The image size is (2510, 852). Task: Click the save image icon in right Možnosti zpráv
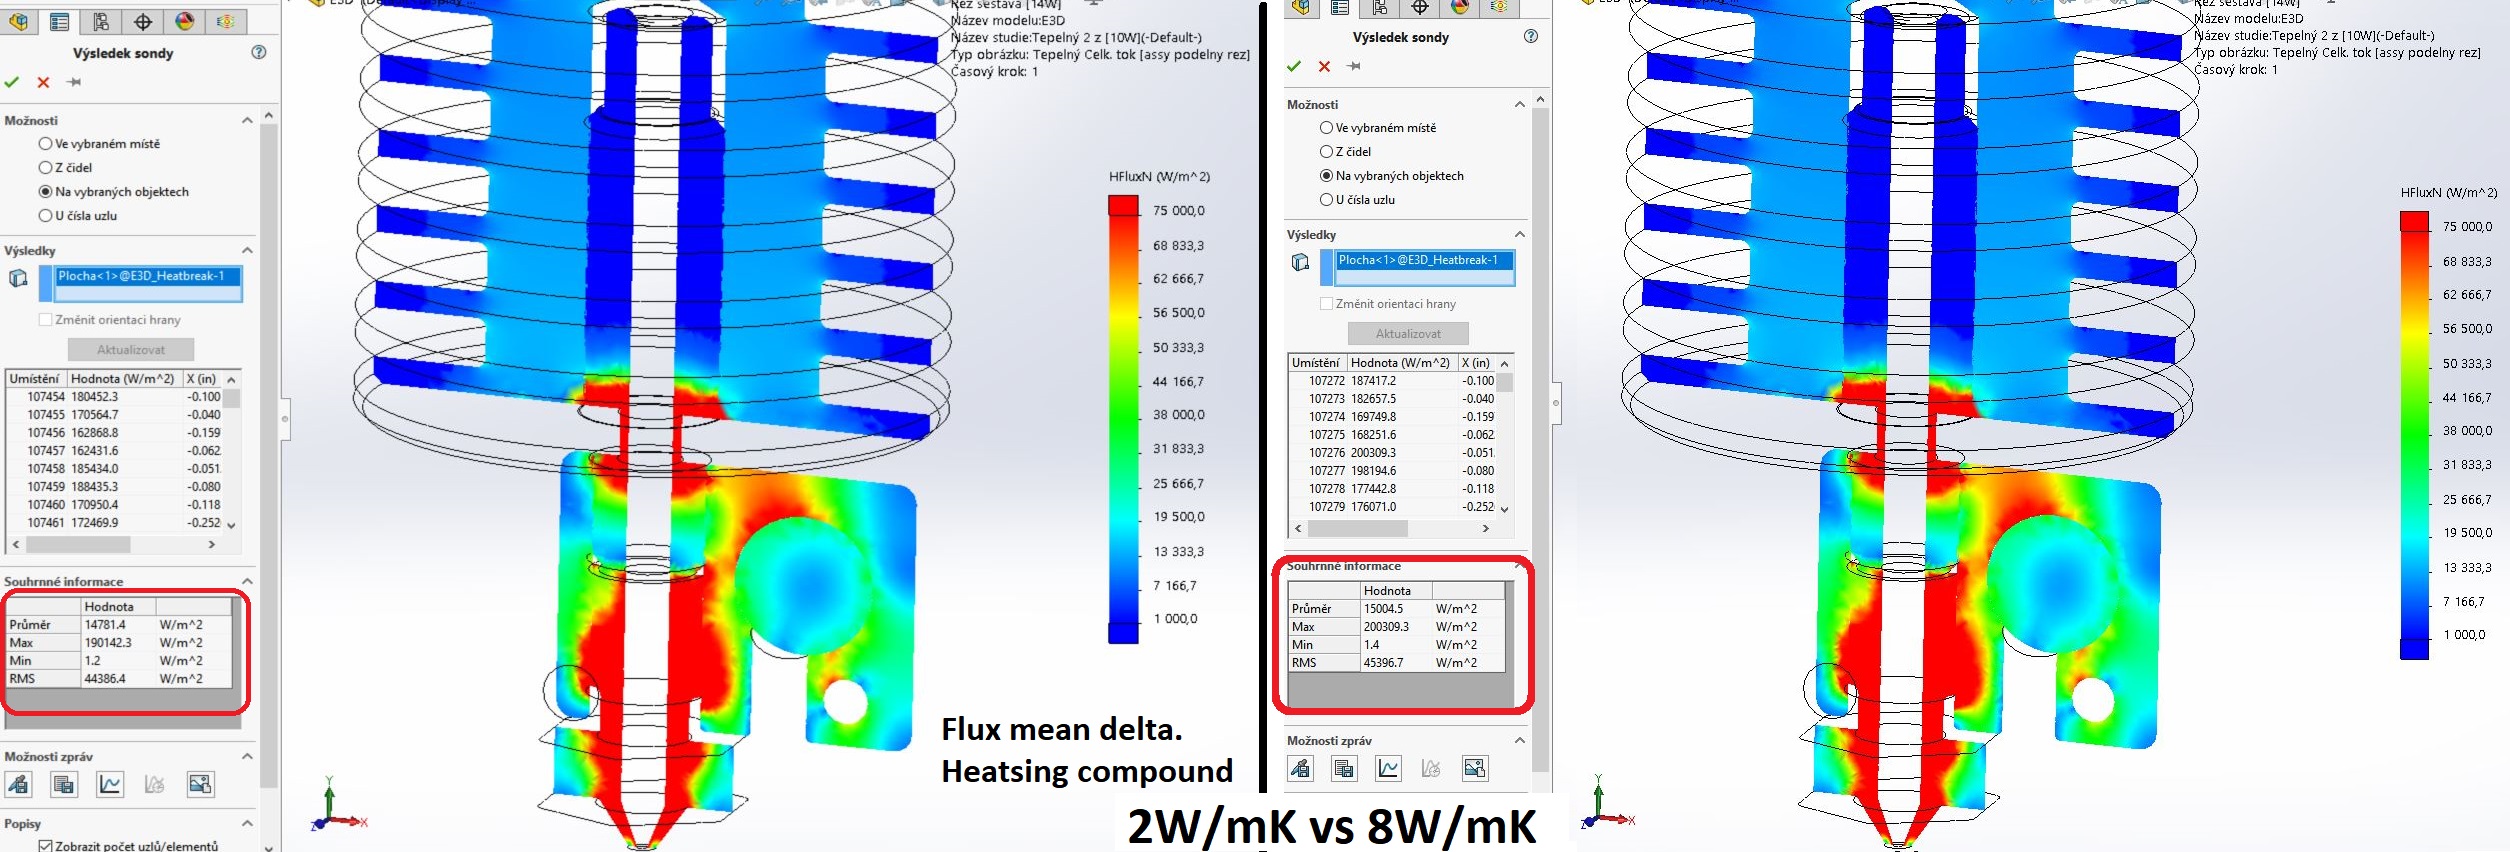1474,768
